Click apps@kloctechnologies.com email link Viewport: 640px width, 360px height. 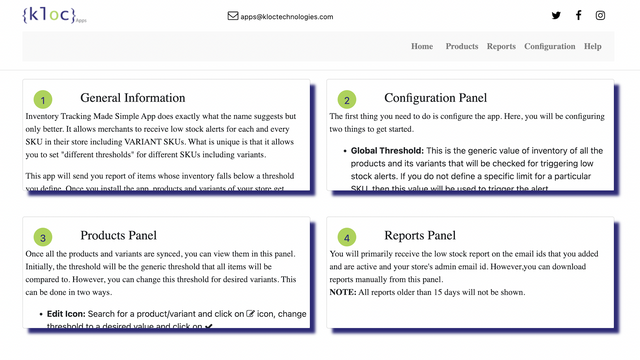point(287,17)
